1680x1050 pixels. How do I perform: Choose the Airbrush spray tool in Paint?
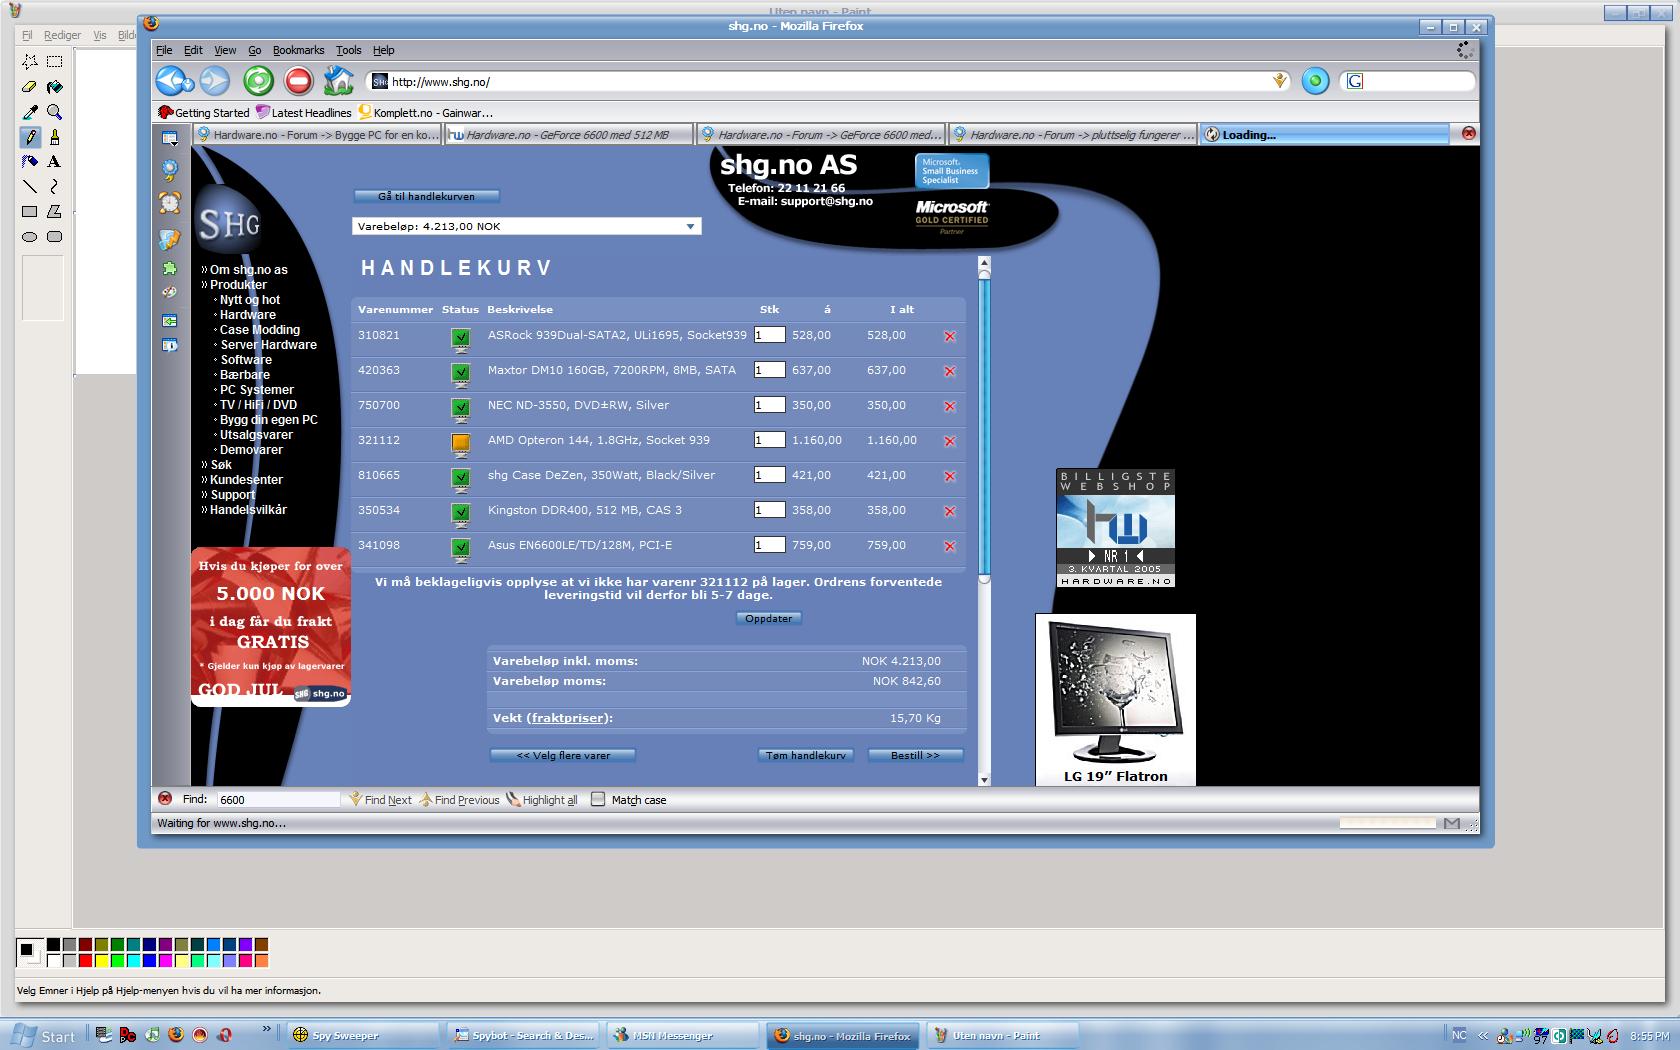[30, 161]
